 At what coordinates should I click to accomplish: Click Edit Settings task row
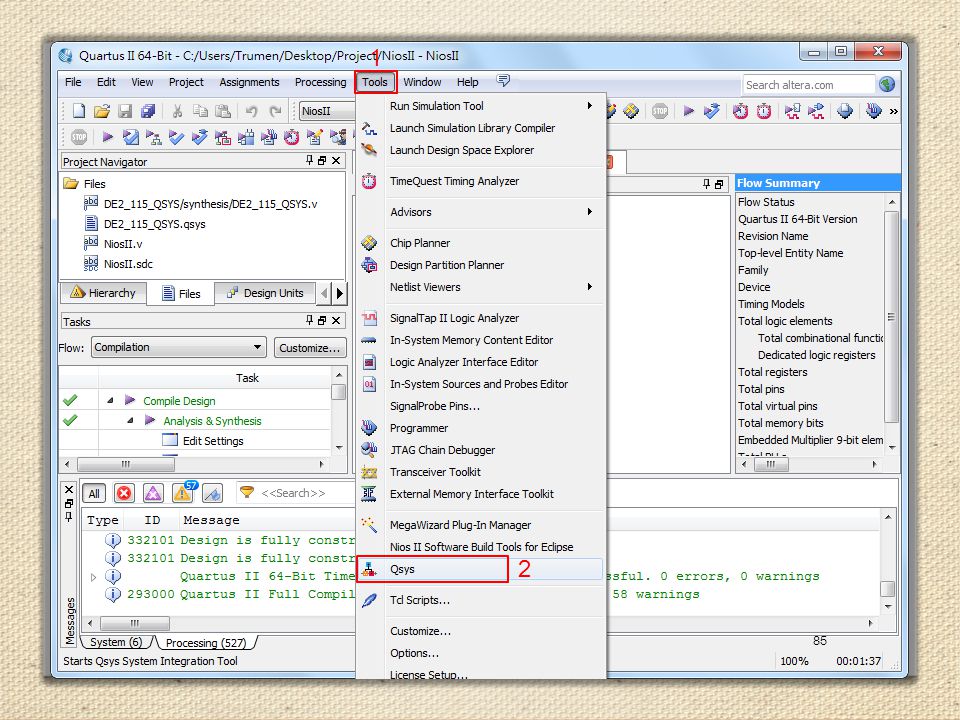[x=212, y=441]
